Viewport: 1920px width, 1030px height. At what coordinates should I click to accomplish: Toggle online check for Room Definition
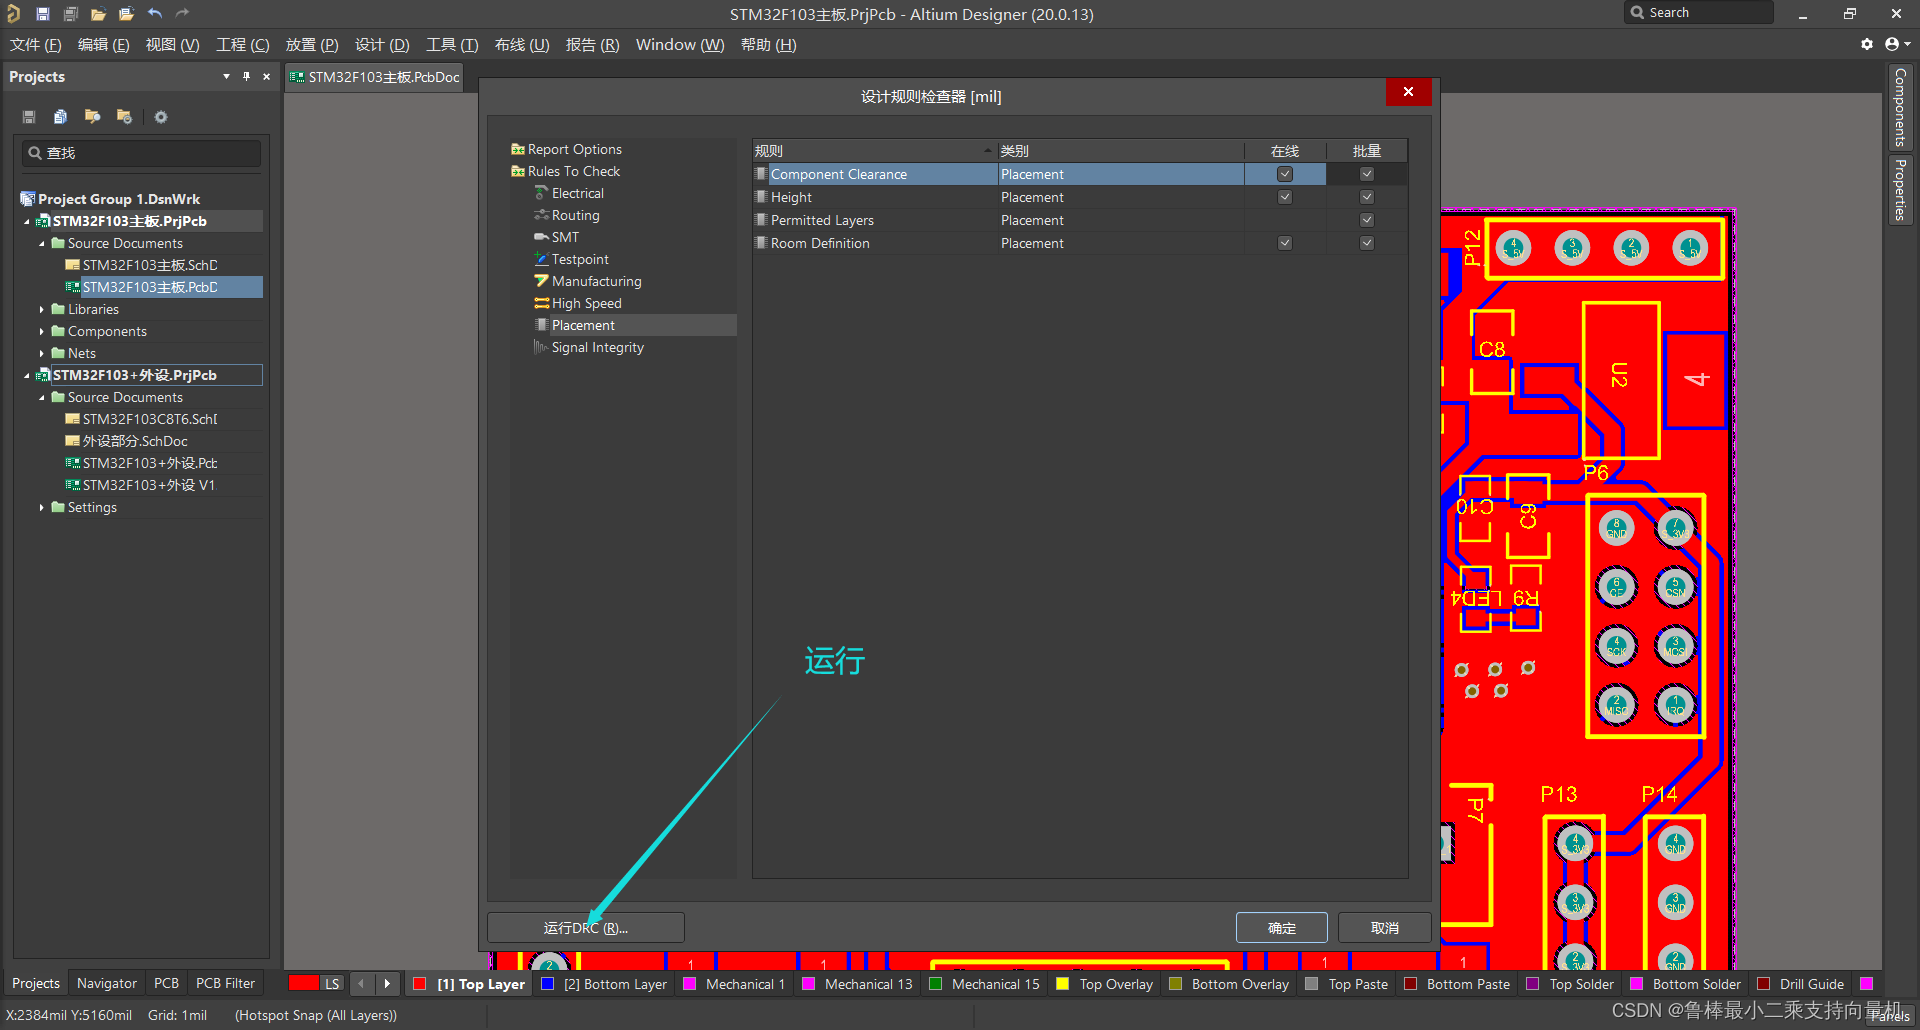click(1285, 243)
